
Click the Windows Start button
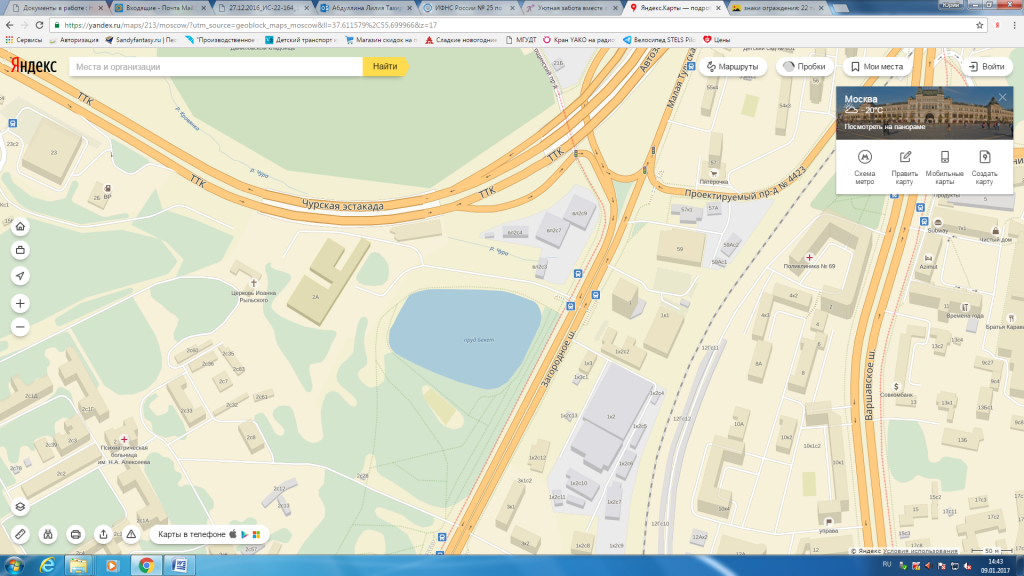(14, 566)
